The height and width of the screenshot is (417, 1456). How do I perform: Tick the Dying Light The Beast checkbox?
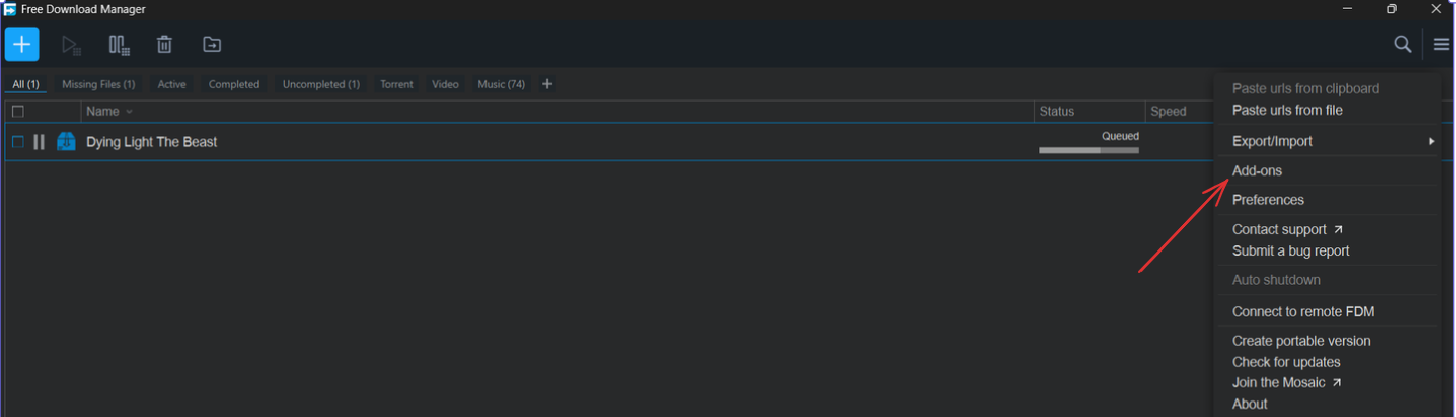pyautogui.click(x=18, y=142)
